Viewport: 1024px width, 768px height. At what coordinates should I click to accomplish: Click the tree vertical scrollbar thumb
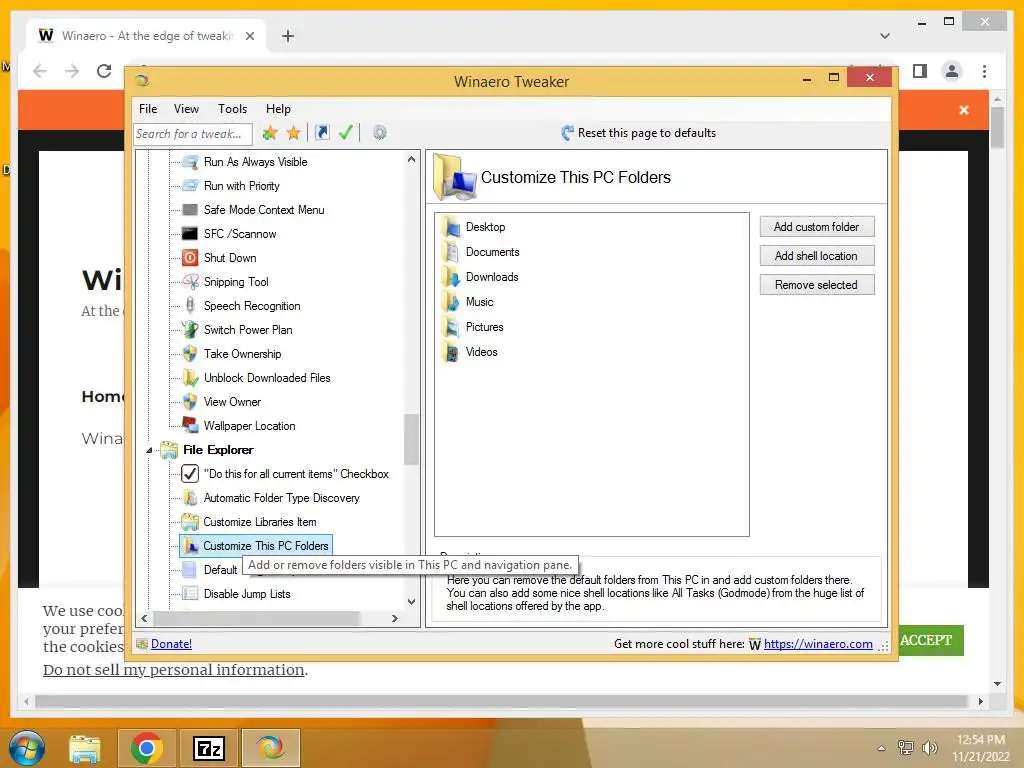click(411, 440)
